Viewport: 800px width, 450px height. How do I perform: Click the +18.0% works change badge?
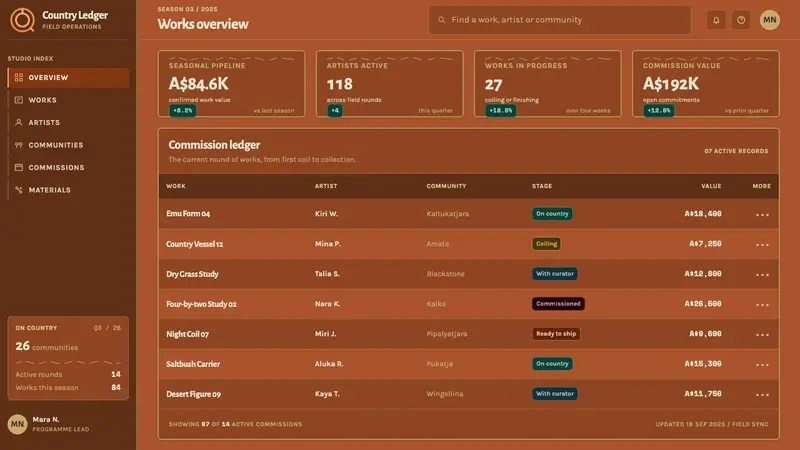point(501,110)
